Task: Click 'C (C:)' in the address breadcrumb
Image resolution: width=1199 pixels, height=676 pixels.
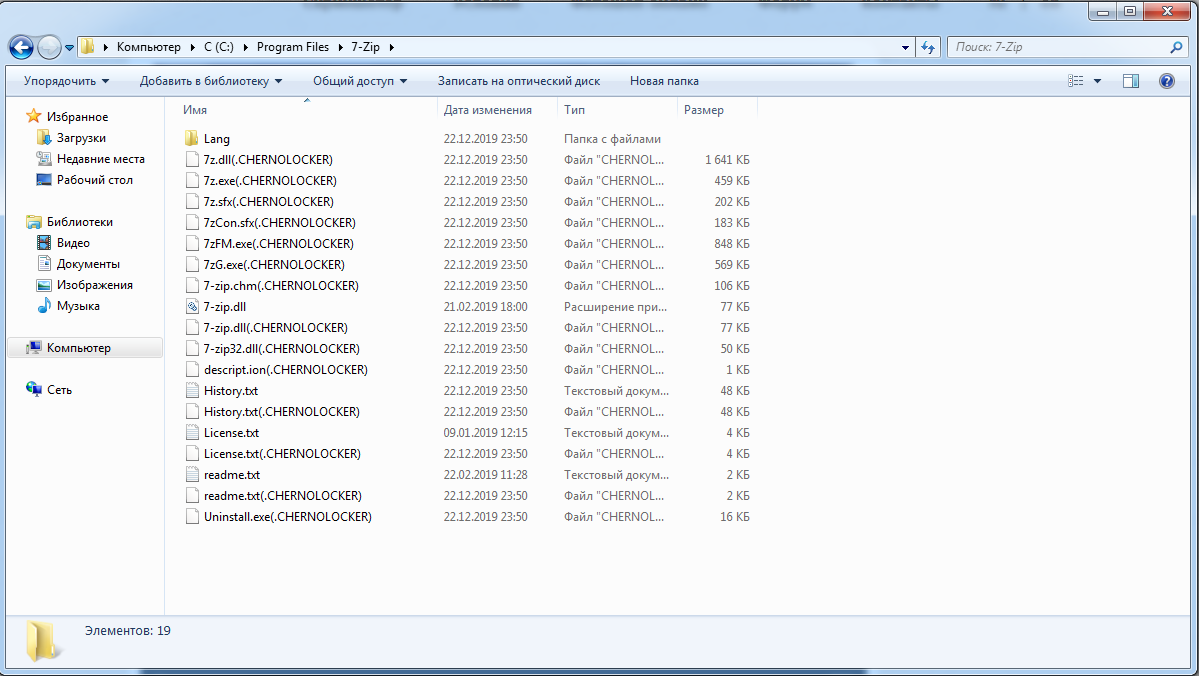Action: (x=219, y=47)
